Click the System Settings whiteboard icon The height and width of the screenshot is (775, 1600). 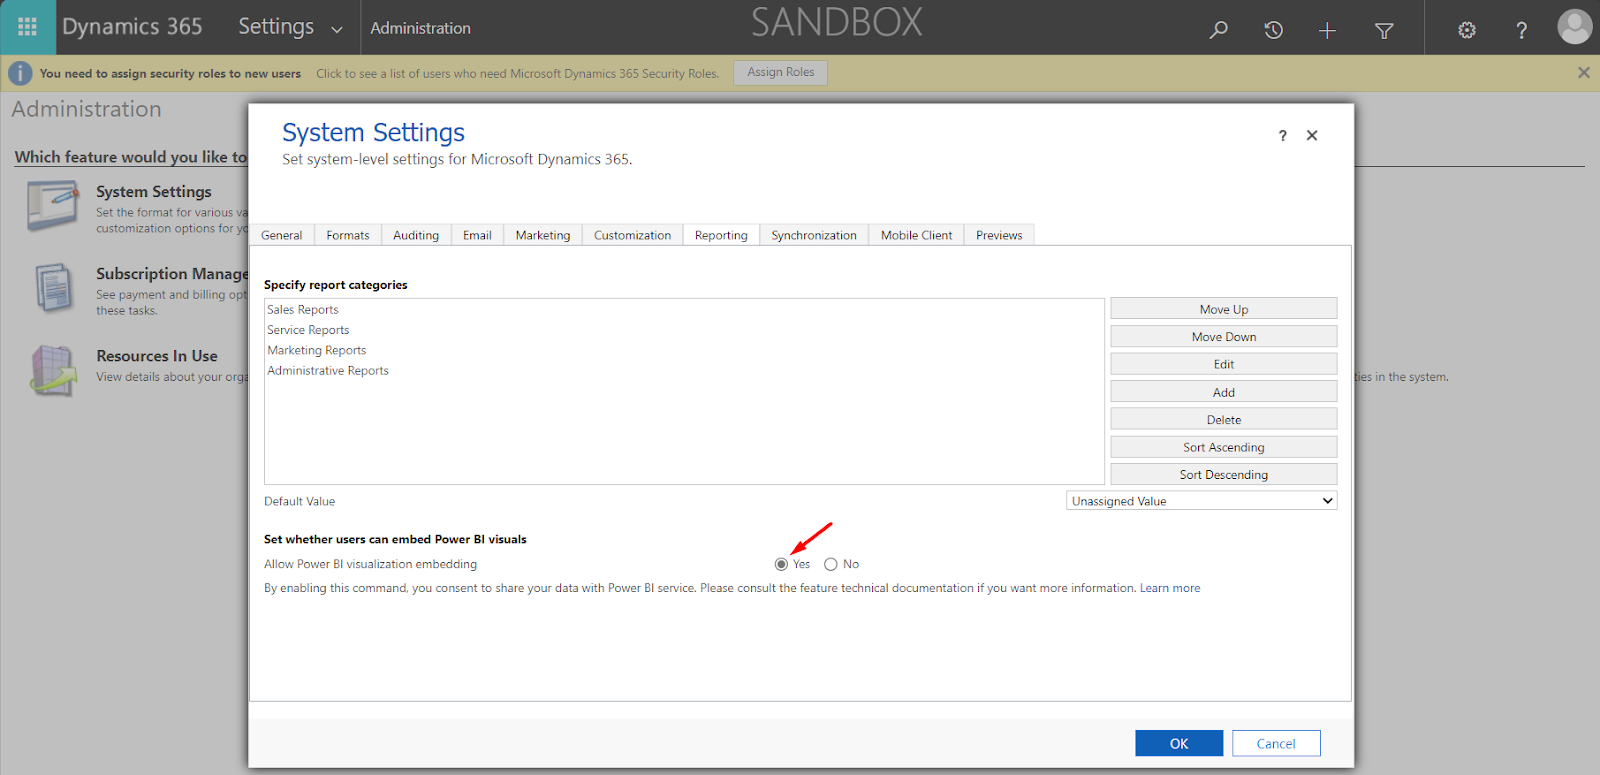pos(53,206)
